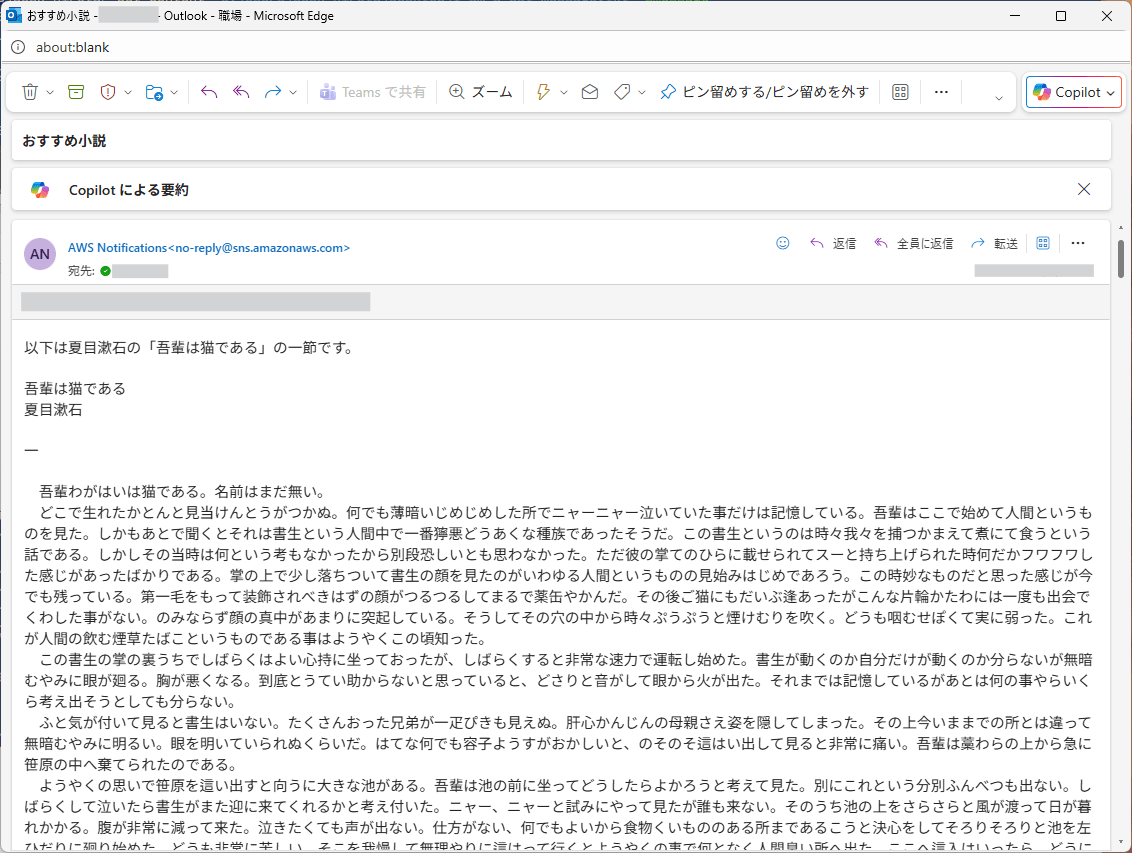
Task: Click the Quick Steps lightning bolt icon
Action: click(544, 92)
